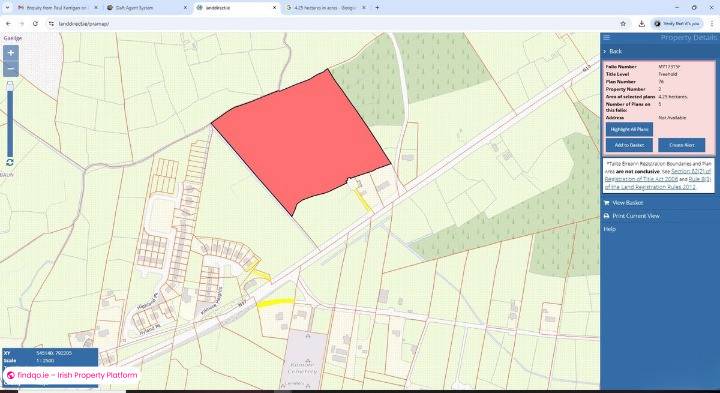This screenshot has height=393, width=720.
Task: Open View Basket menu item
Action: [x=627, y=203]
